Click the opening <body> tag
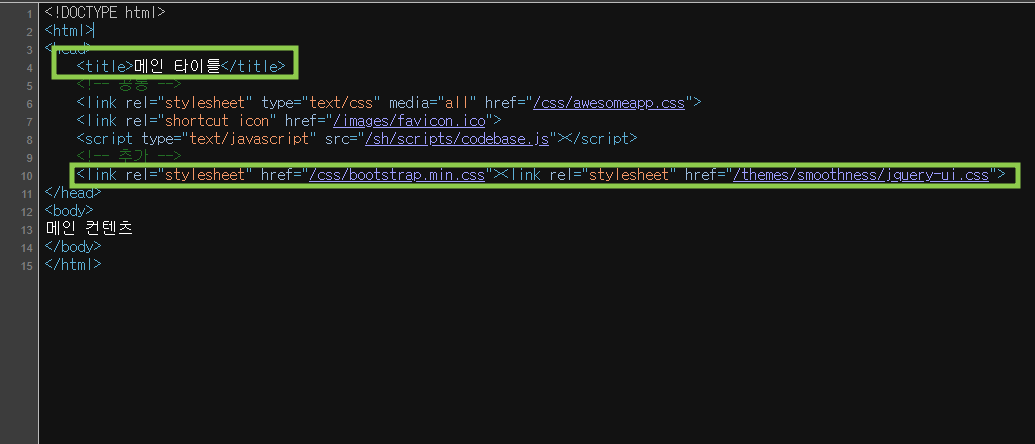 click(x=69, y=211)
